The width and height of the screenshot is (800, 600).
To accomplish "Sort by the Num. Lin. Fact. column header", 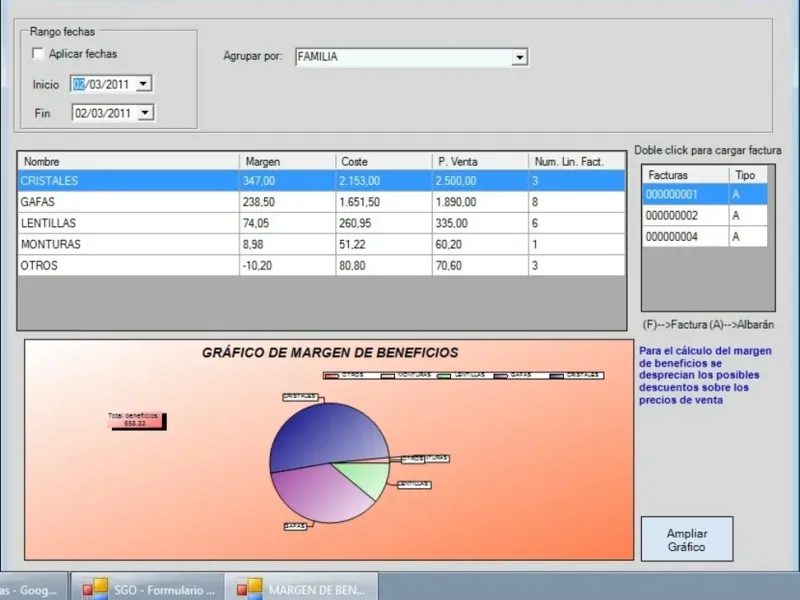I will [x=577, y=162].
